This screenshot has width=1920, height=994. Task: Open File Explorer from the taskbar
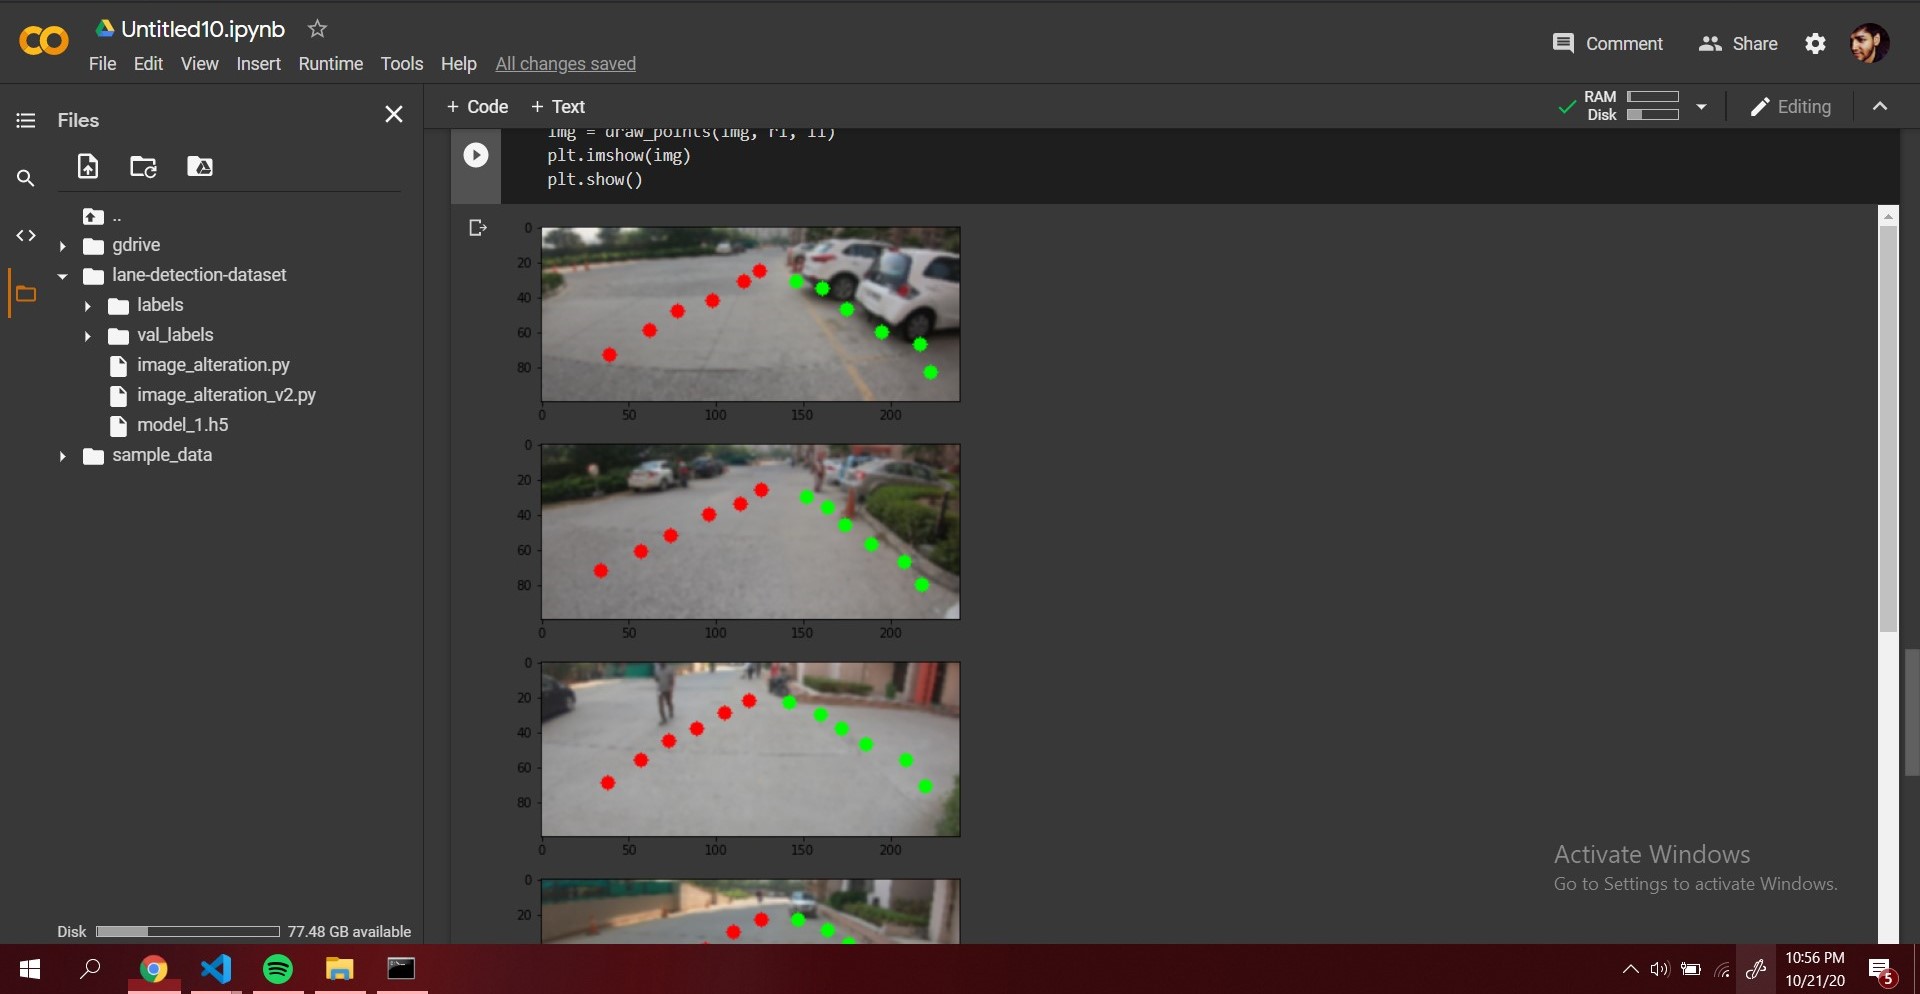tap(340, 969)
